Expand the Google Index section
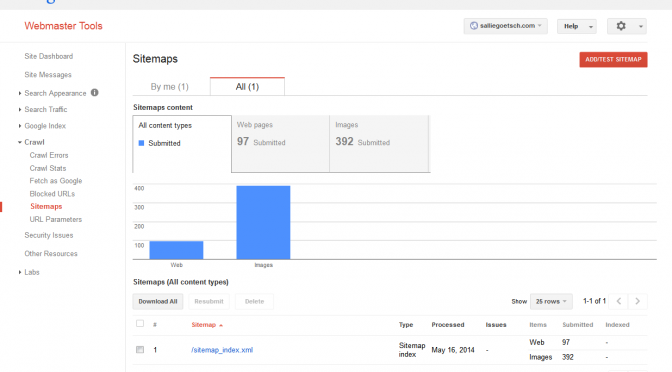This screenshot has height=372, width=672. pos(20,126)
